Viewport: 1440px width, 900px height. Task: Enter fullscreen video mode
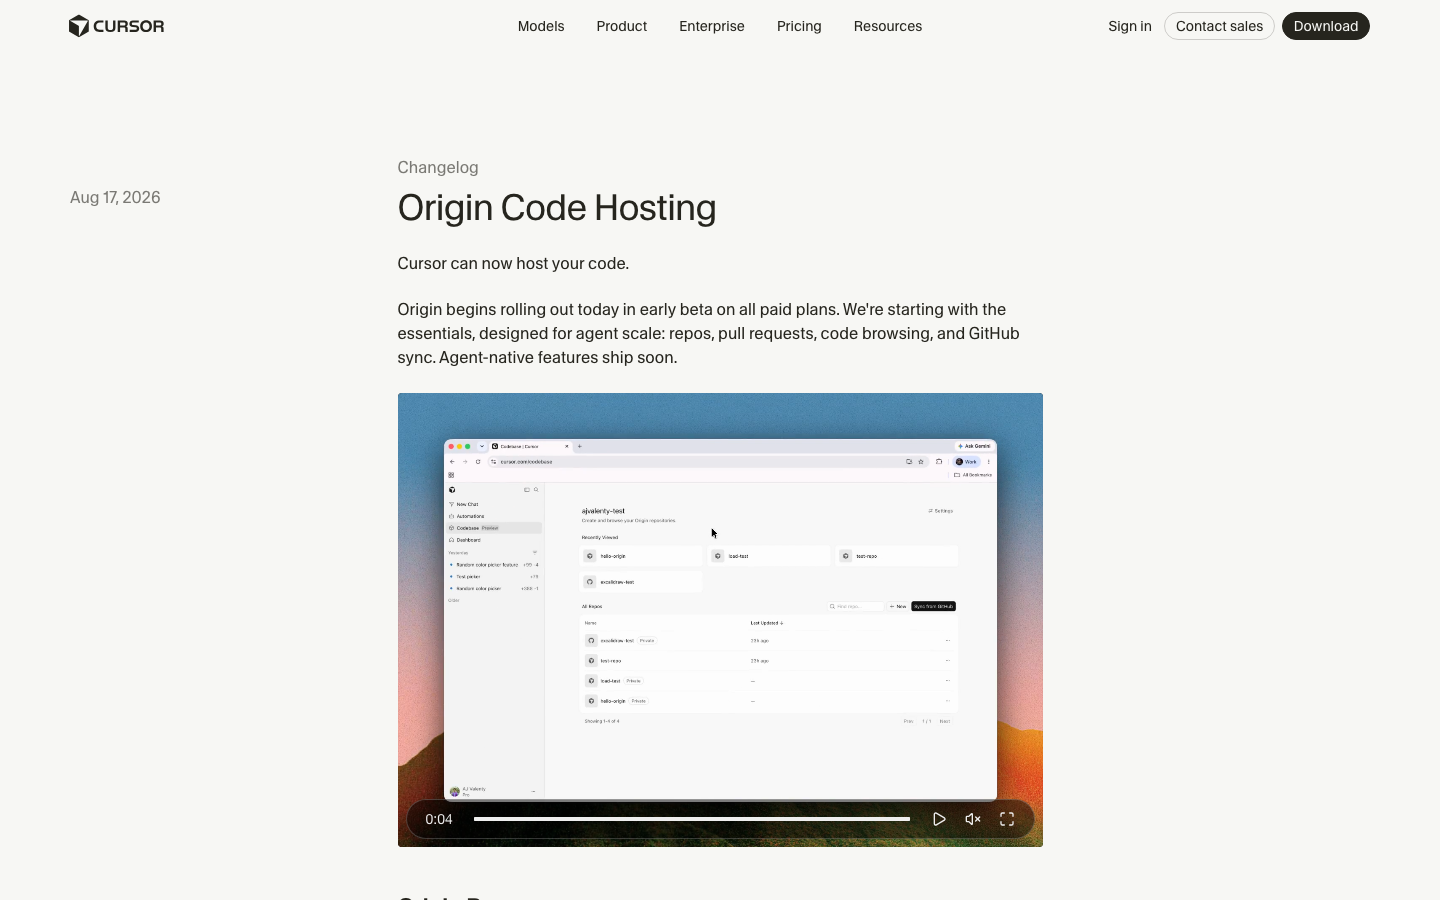pos(1007,819)
